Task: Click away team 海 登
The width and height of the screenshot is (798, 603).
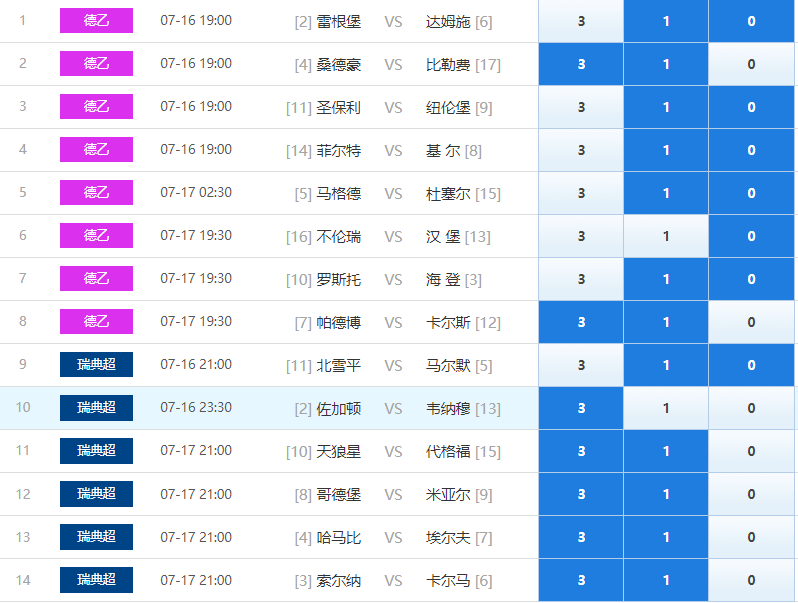Action: pyautogui.click(x=443, y=279)
